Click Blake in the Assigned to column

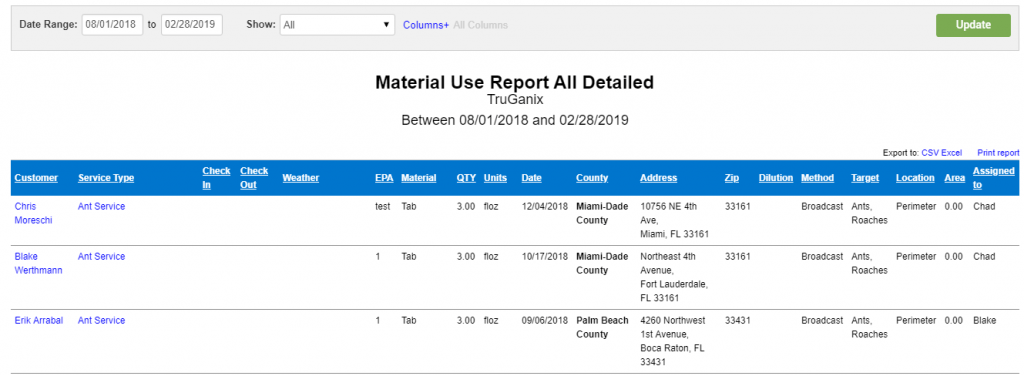[984, 321]
